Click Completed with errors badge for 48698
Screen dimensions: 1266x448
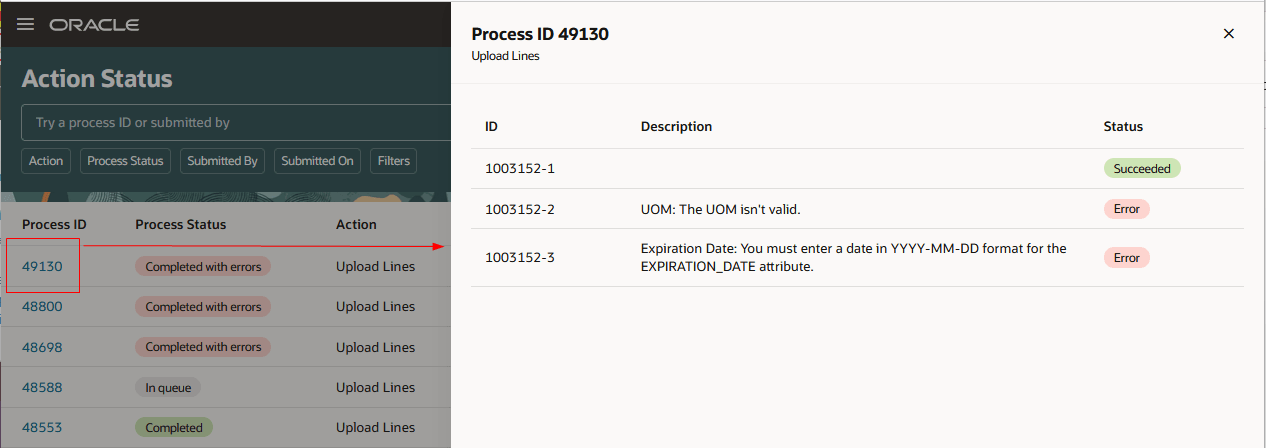click(203, 347)
